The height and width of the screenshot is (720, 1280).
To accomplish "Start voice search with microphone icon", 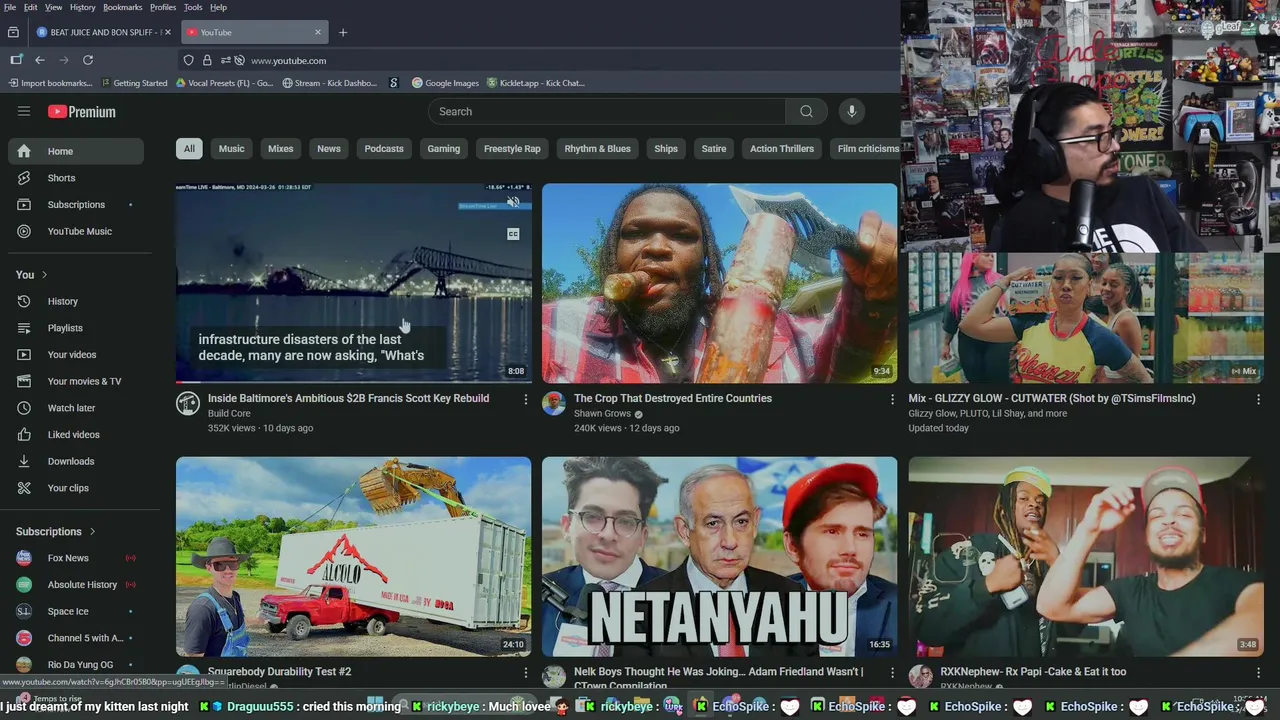I will pos(852,111).
